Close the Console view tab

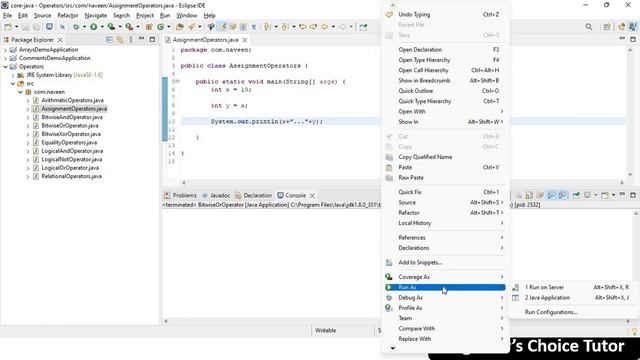(x=312, y=196)
